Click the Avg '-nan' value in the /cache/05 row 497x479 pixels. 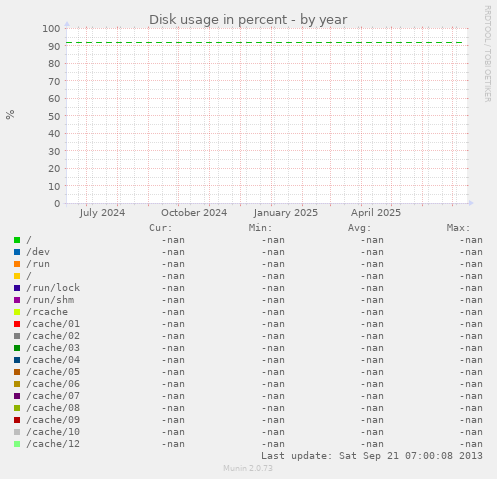pos(372,372)
